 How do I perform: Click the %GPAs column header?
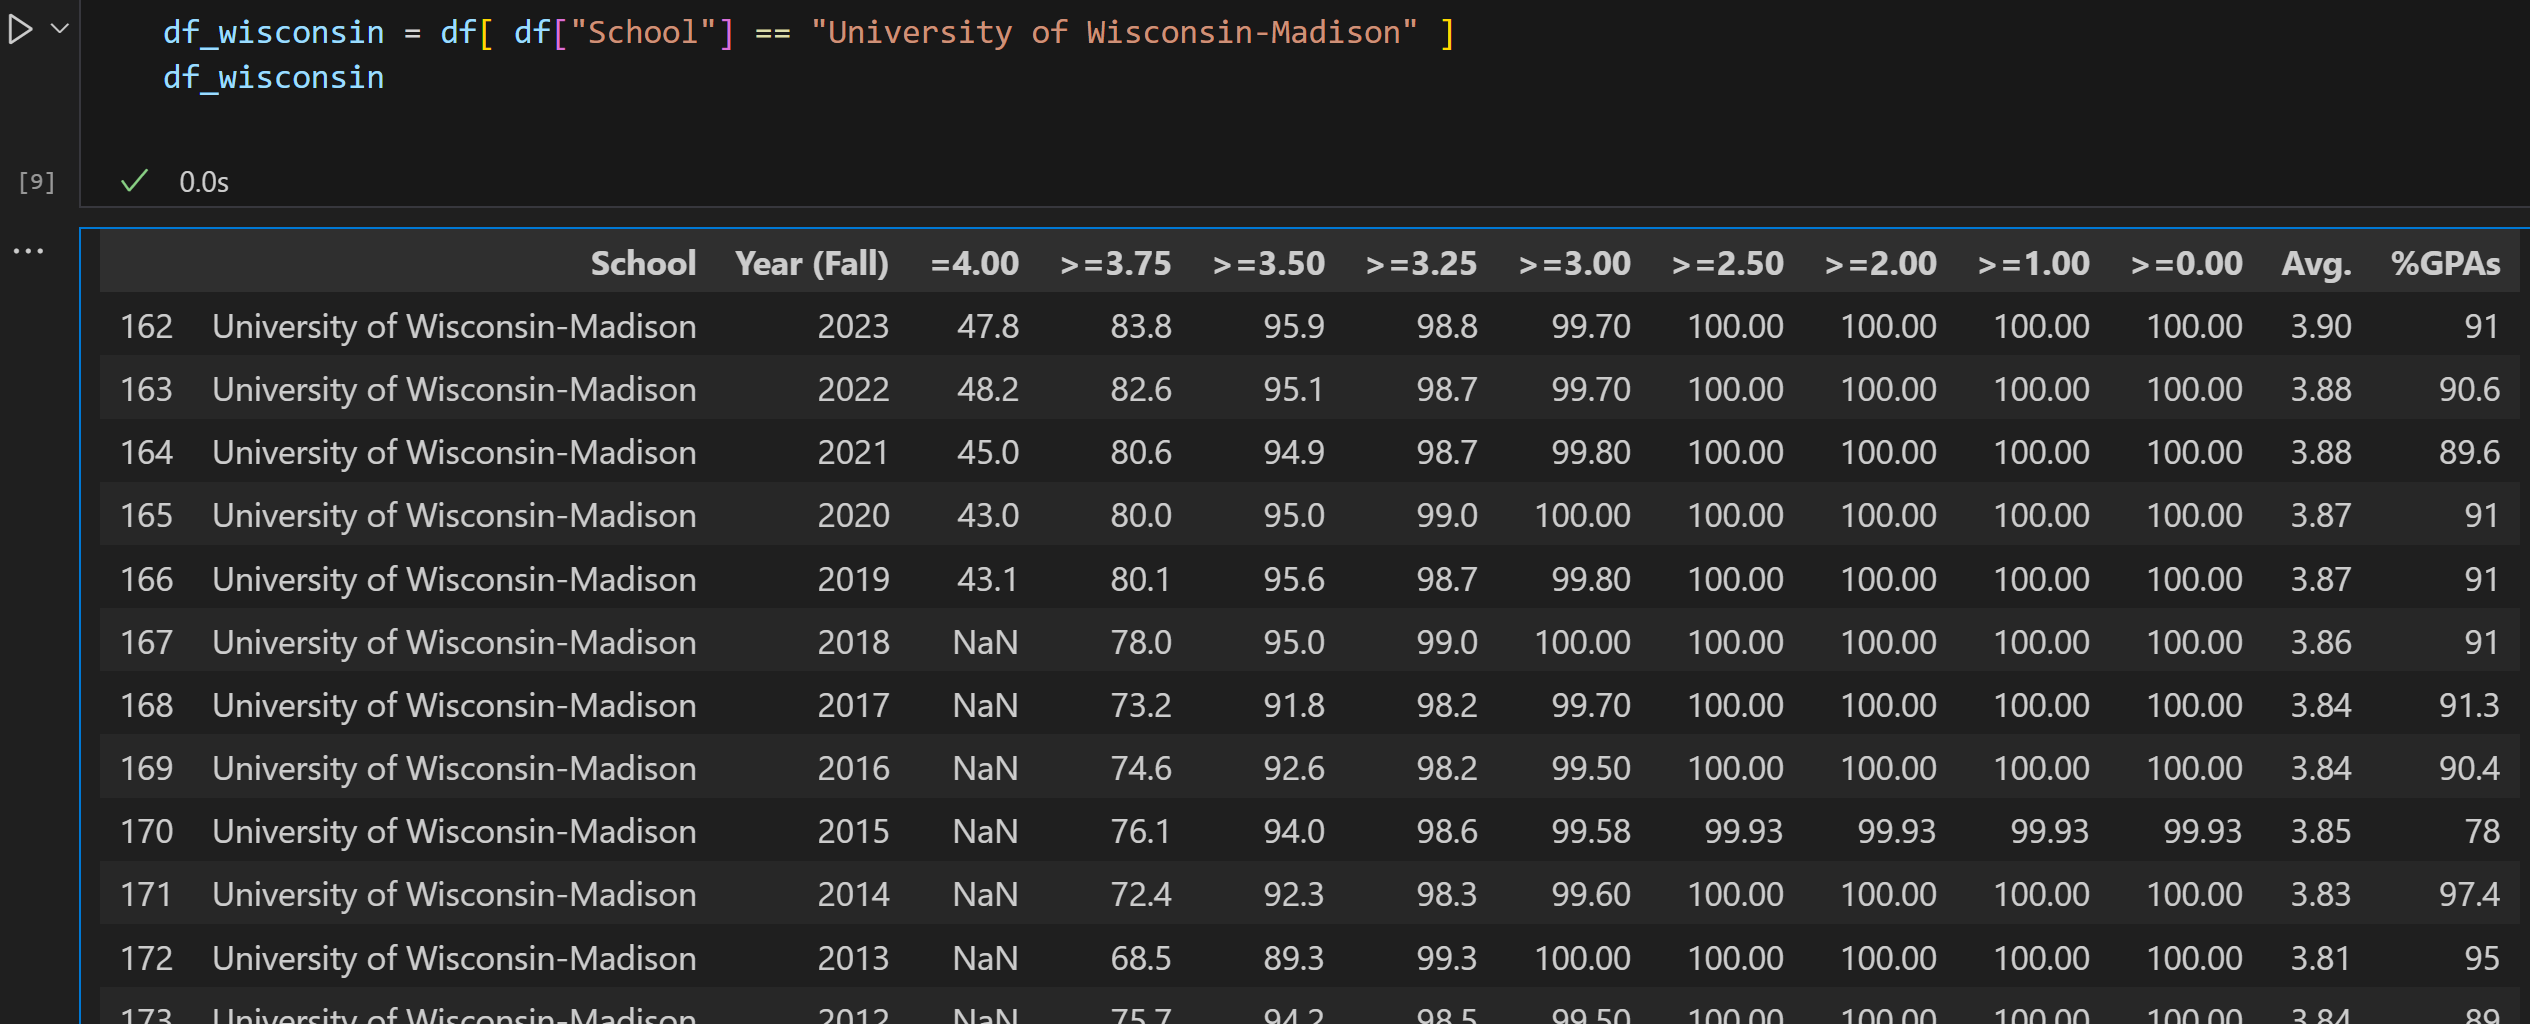[2445, 263]
